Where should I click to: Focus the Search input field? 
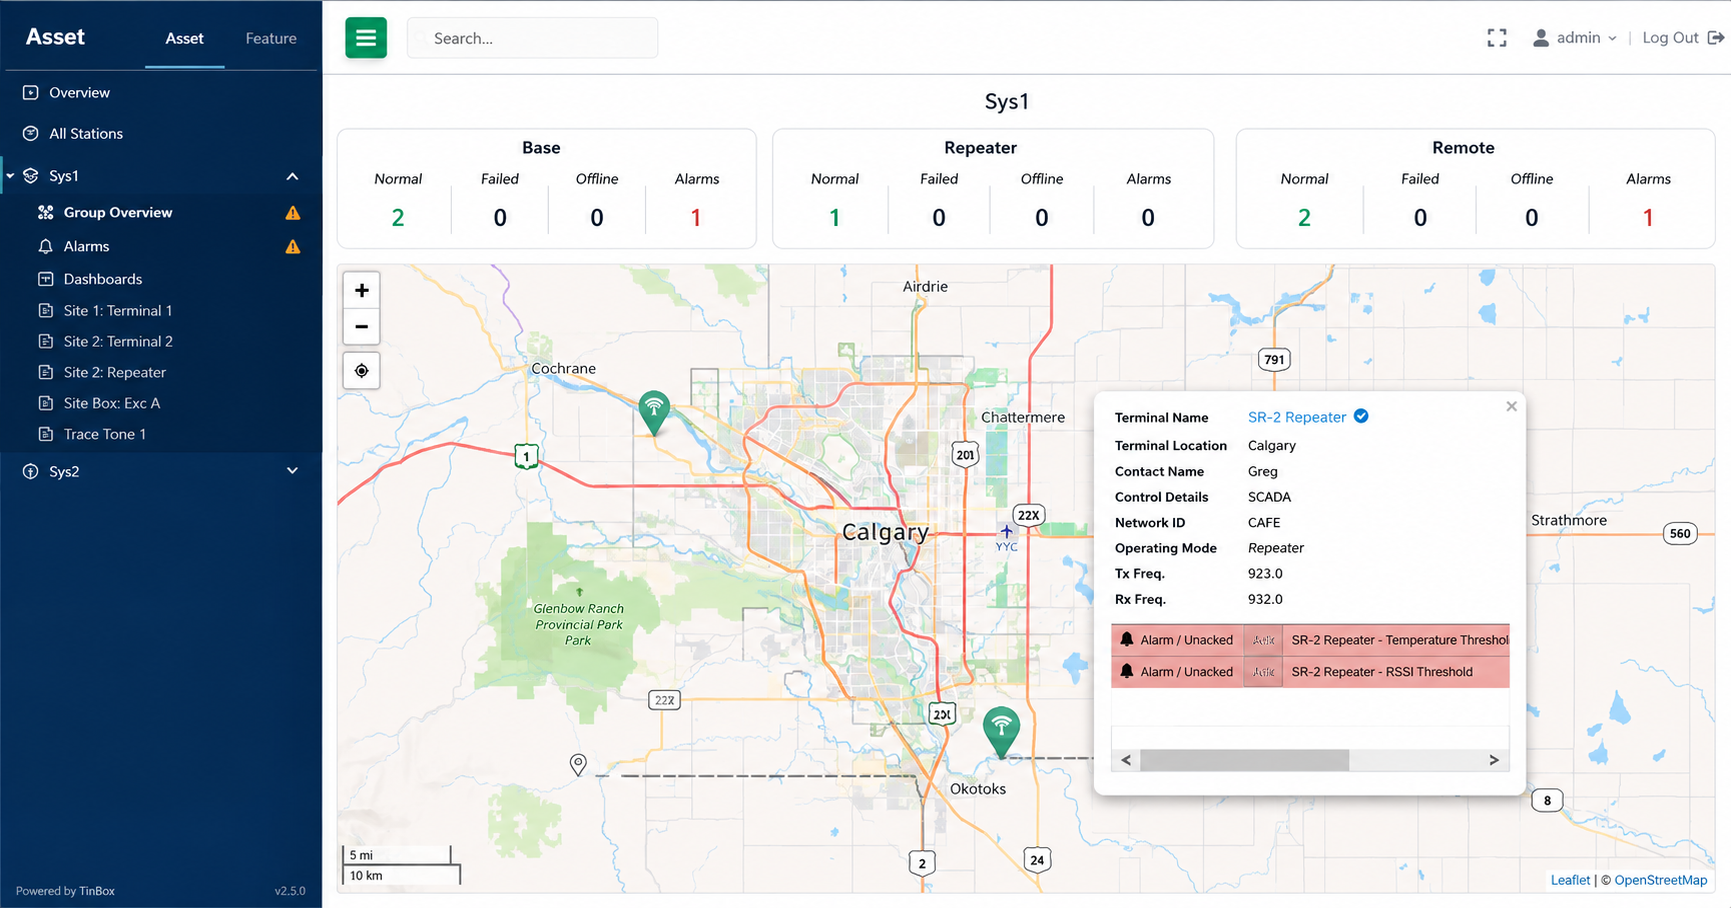533,38
